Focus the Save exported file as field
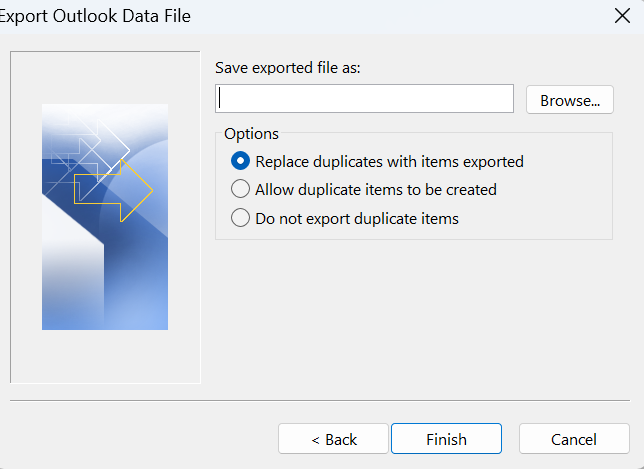 (x=364, y=99)
